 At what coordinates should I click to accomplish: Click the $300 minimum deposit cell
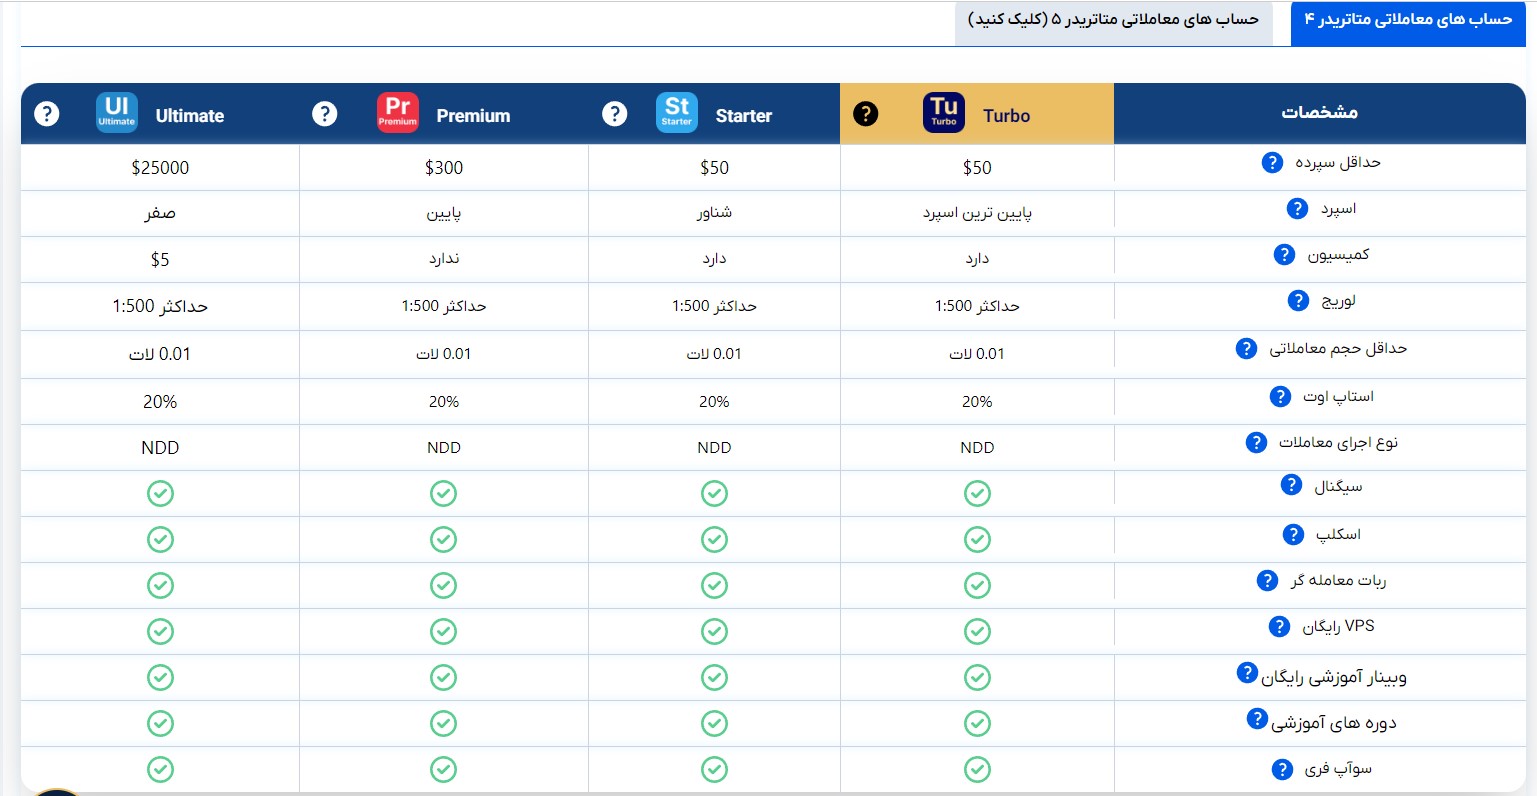(x=444, y=168)
